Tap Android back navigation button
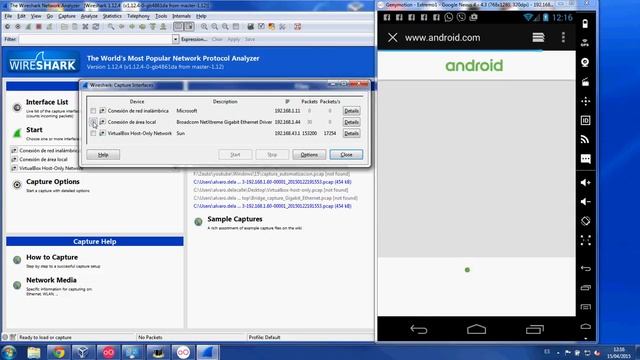This screenshot has height=360, width=640. pos(419,329)
